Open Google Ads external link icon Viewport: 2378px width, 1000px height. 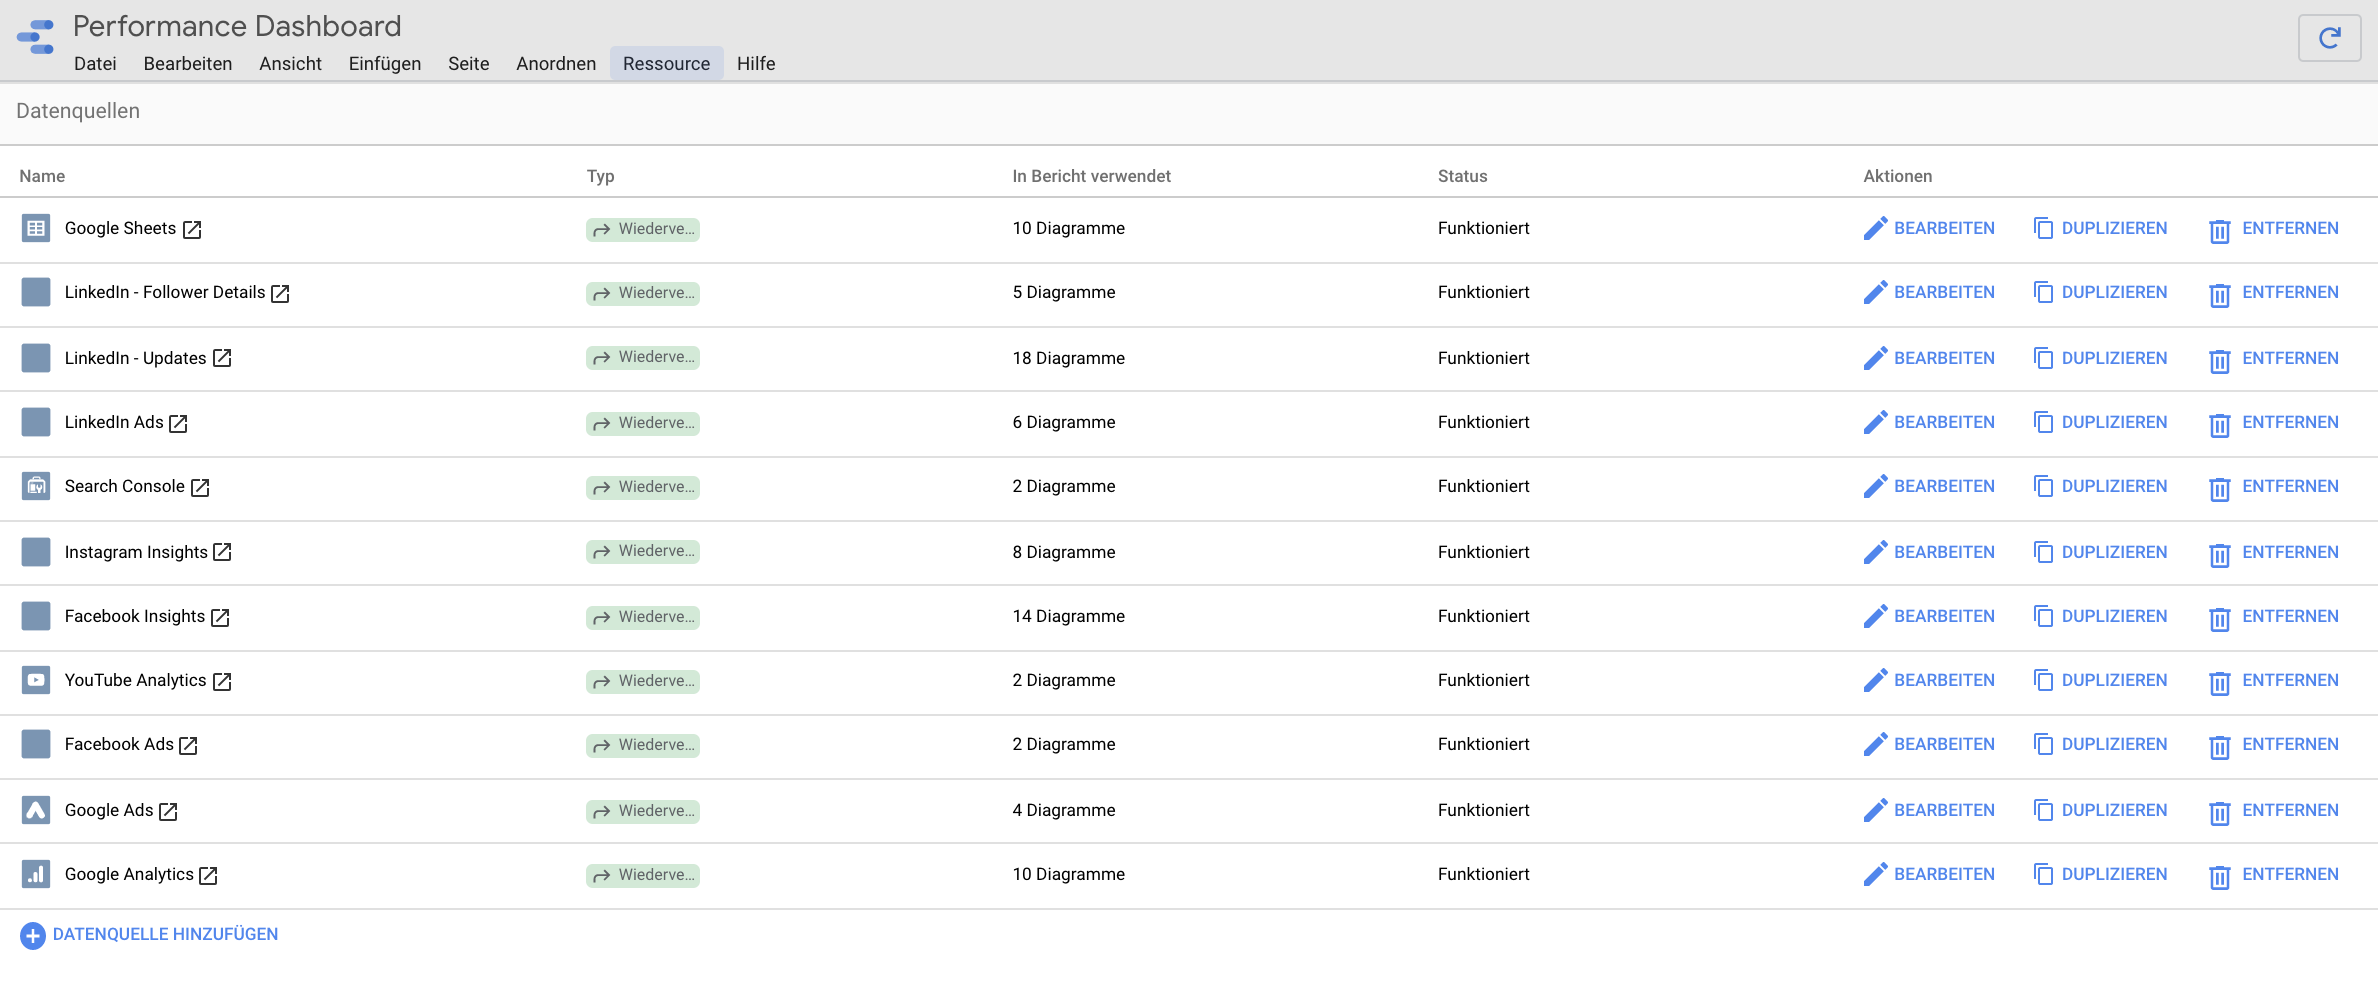pyautogui.click(x=168, y=812)
